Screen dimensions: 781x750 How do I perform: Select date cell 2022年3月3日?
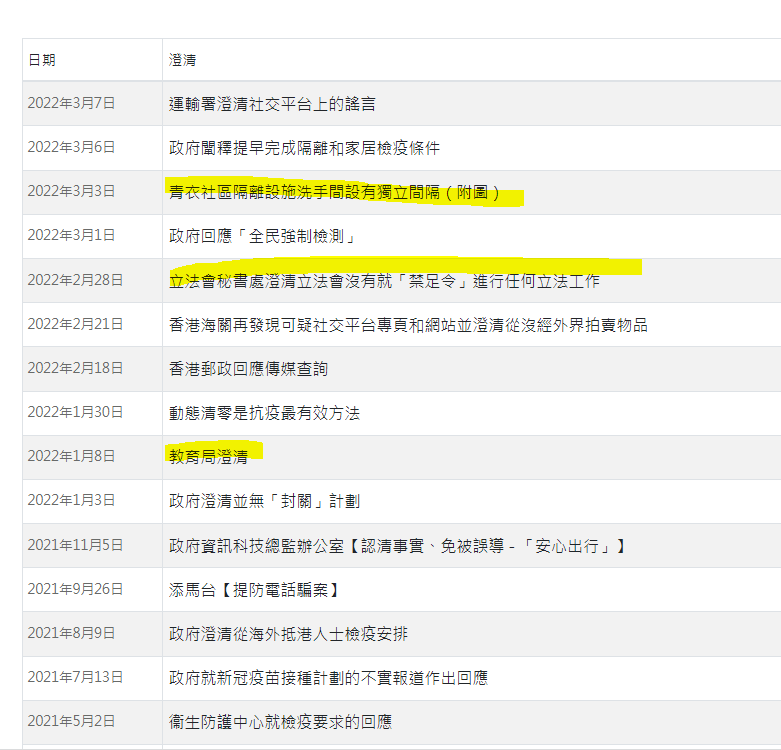point(92,191)
